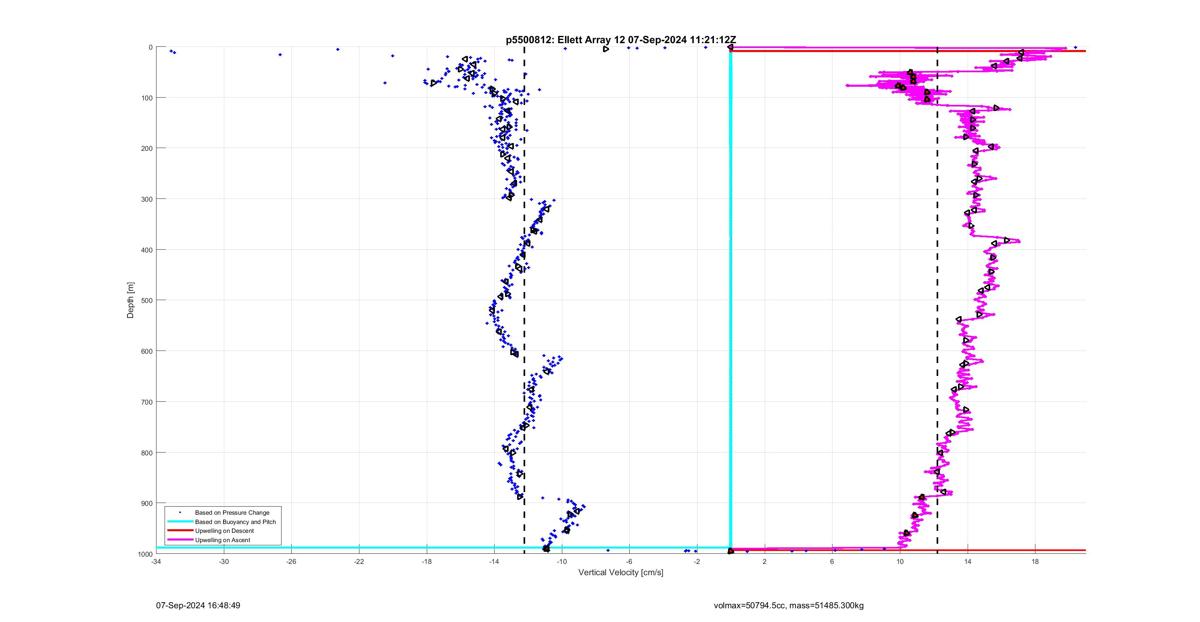Viewport: 1200px width, 622px height.
Task: Click legend entry 'Upwelling on Ascent'
Action: [x=223, y=540]
